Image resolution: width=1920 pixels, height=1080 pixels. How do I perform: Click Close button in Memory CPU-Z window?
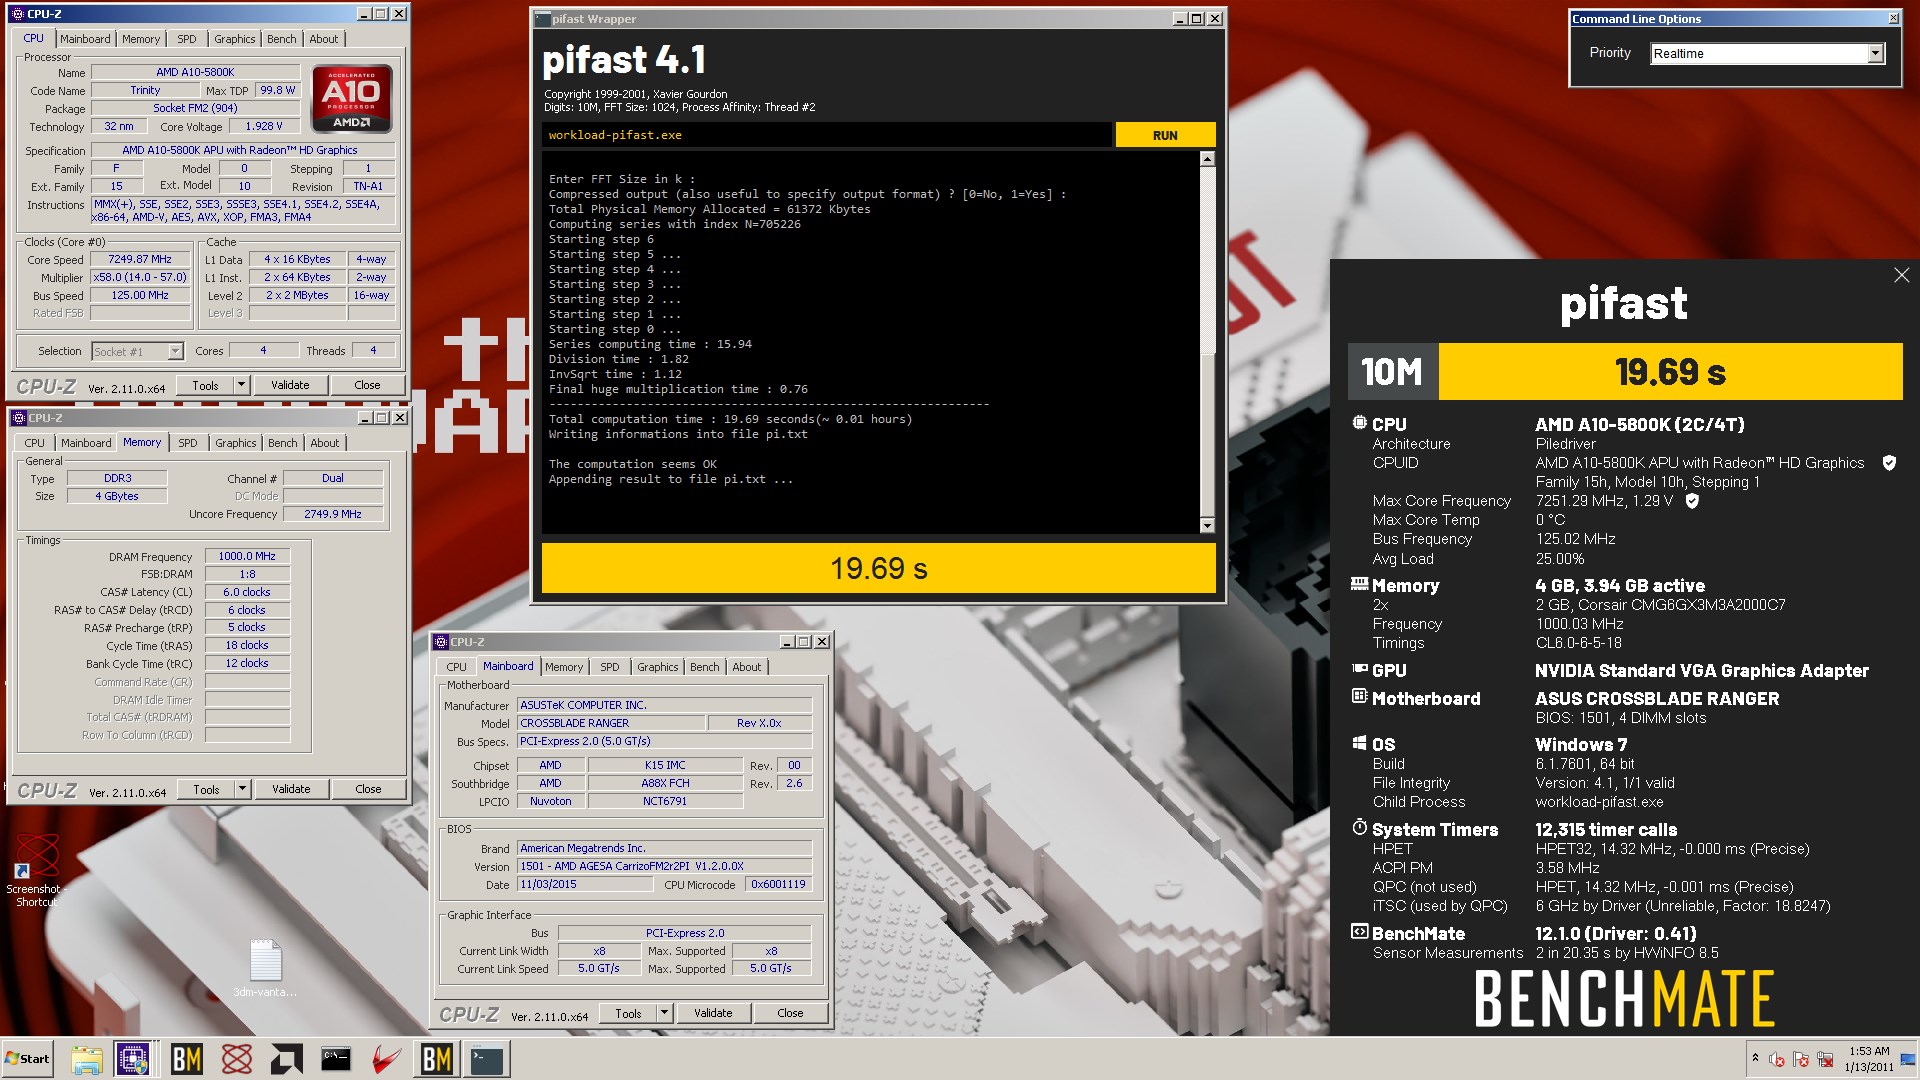pyautogui.click(x=368, y=789)
